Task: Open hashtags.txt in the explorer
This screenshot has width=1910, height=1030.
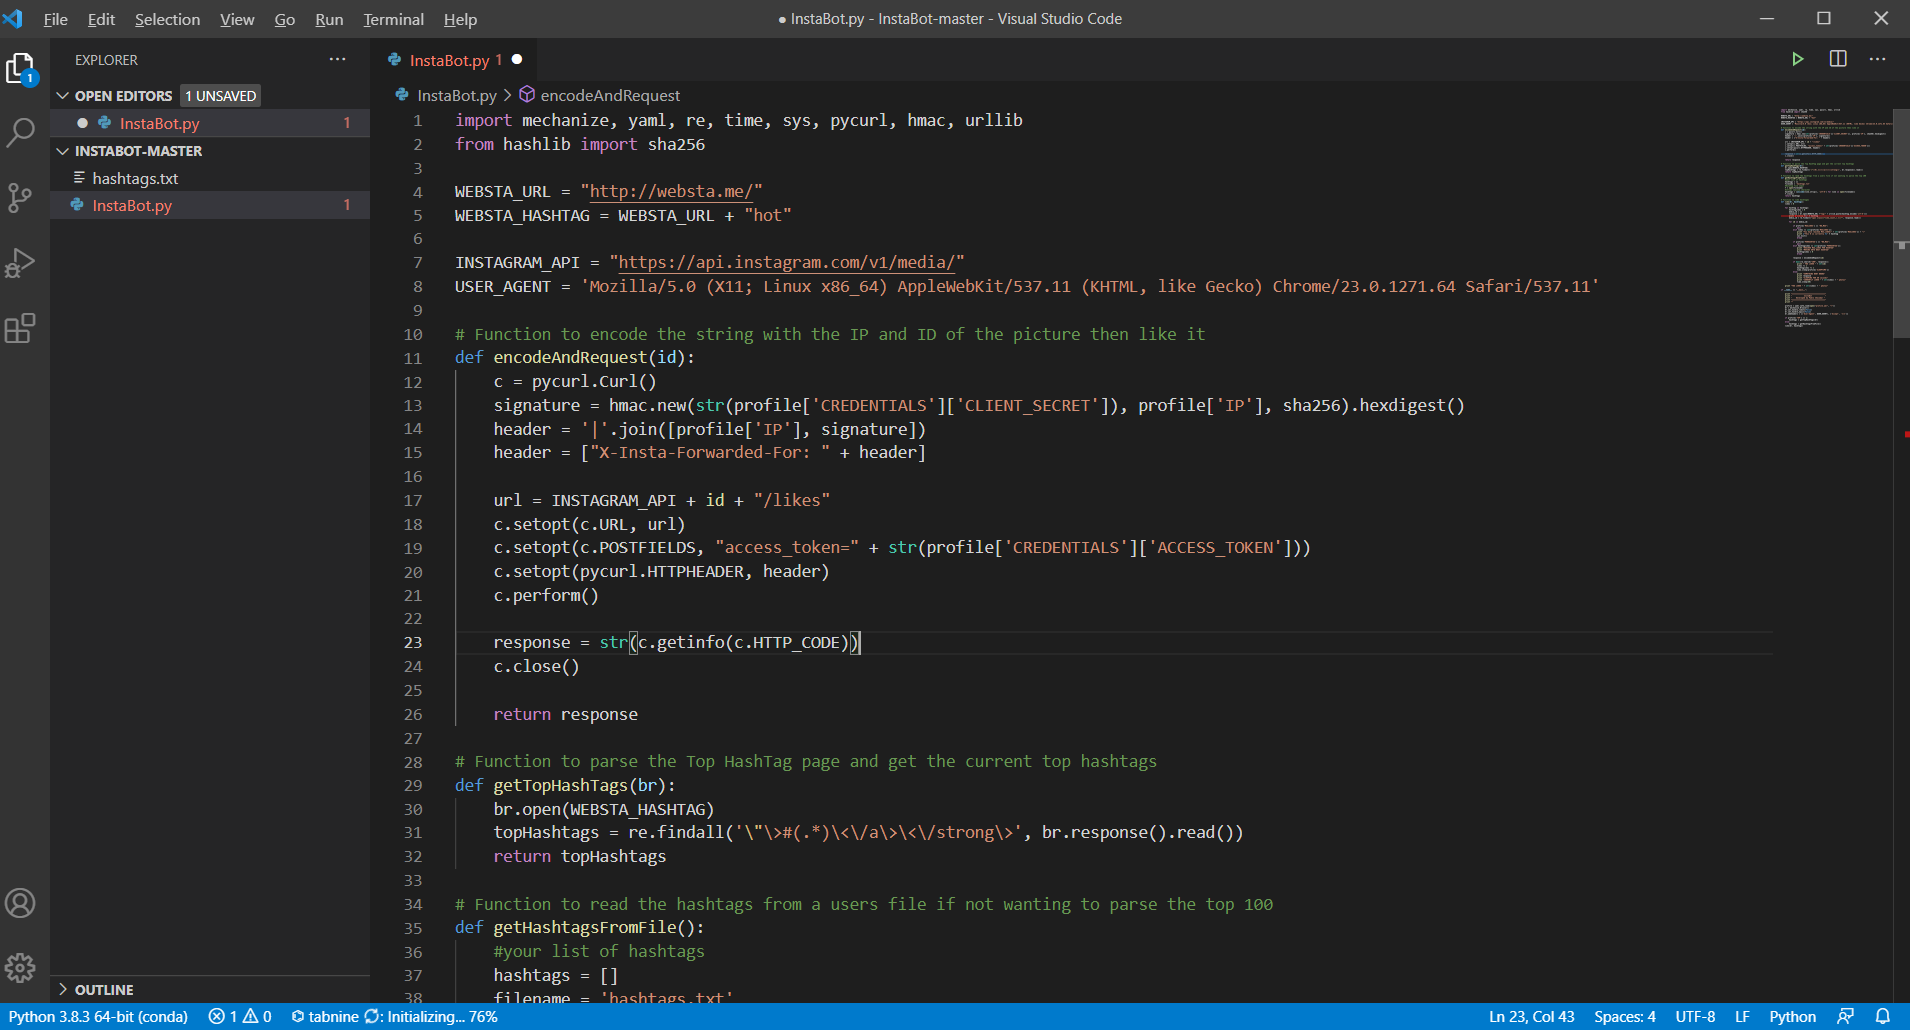Action: [135, 178]
